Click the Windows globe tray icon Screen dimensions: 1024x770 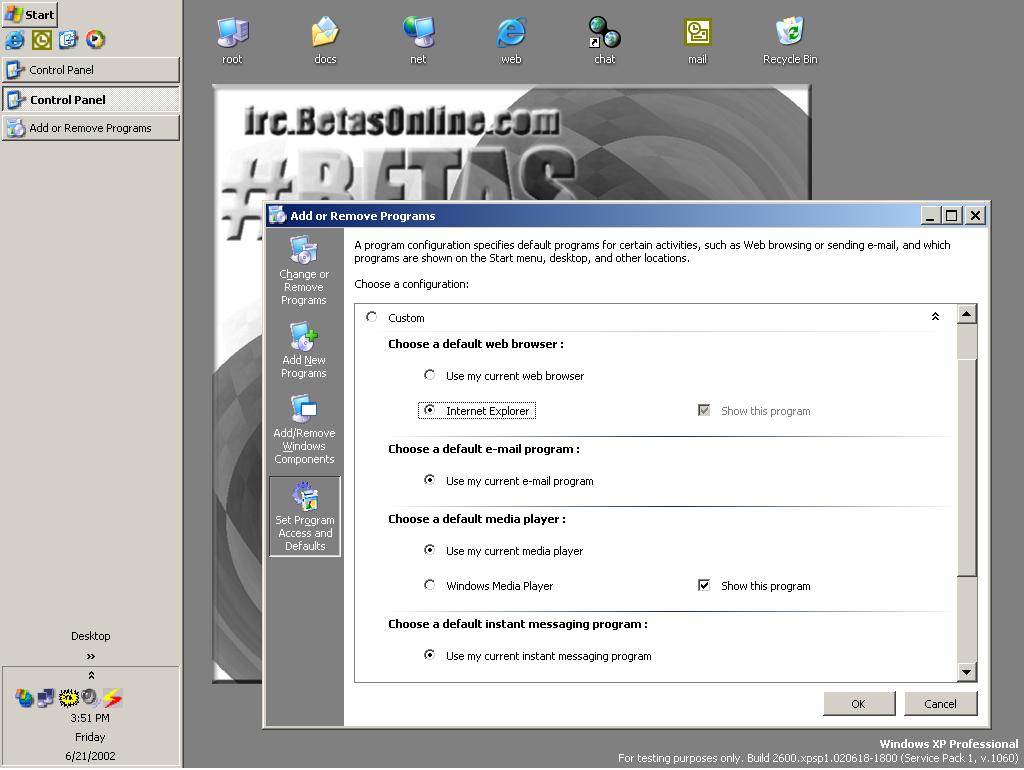click(24, 698)
